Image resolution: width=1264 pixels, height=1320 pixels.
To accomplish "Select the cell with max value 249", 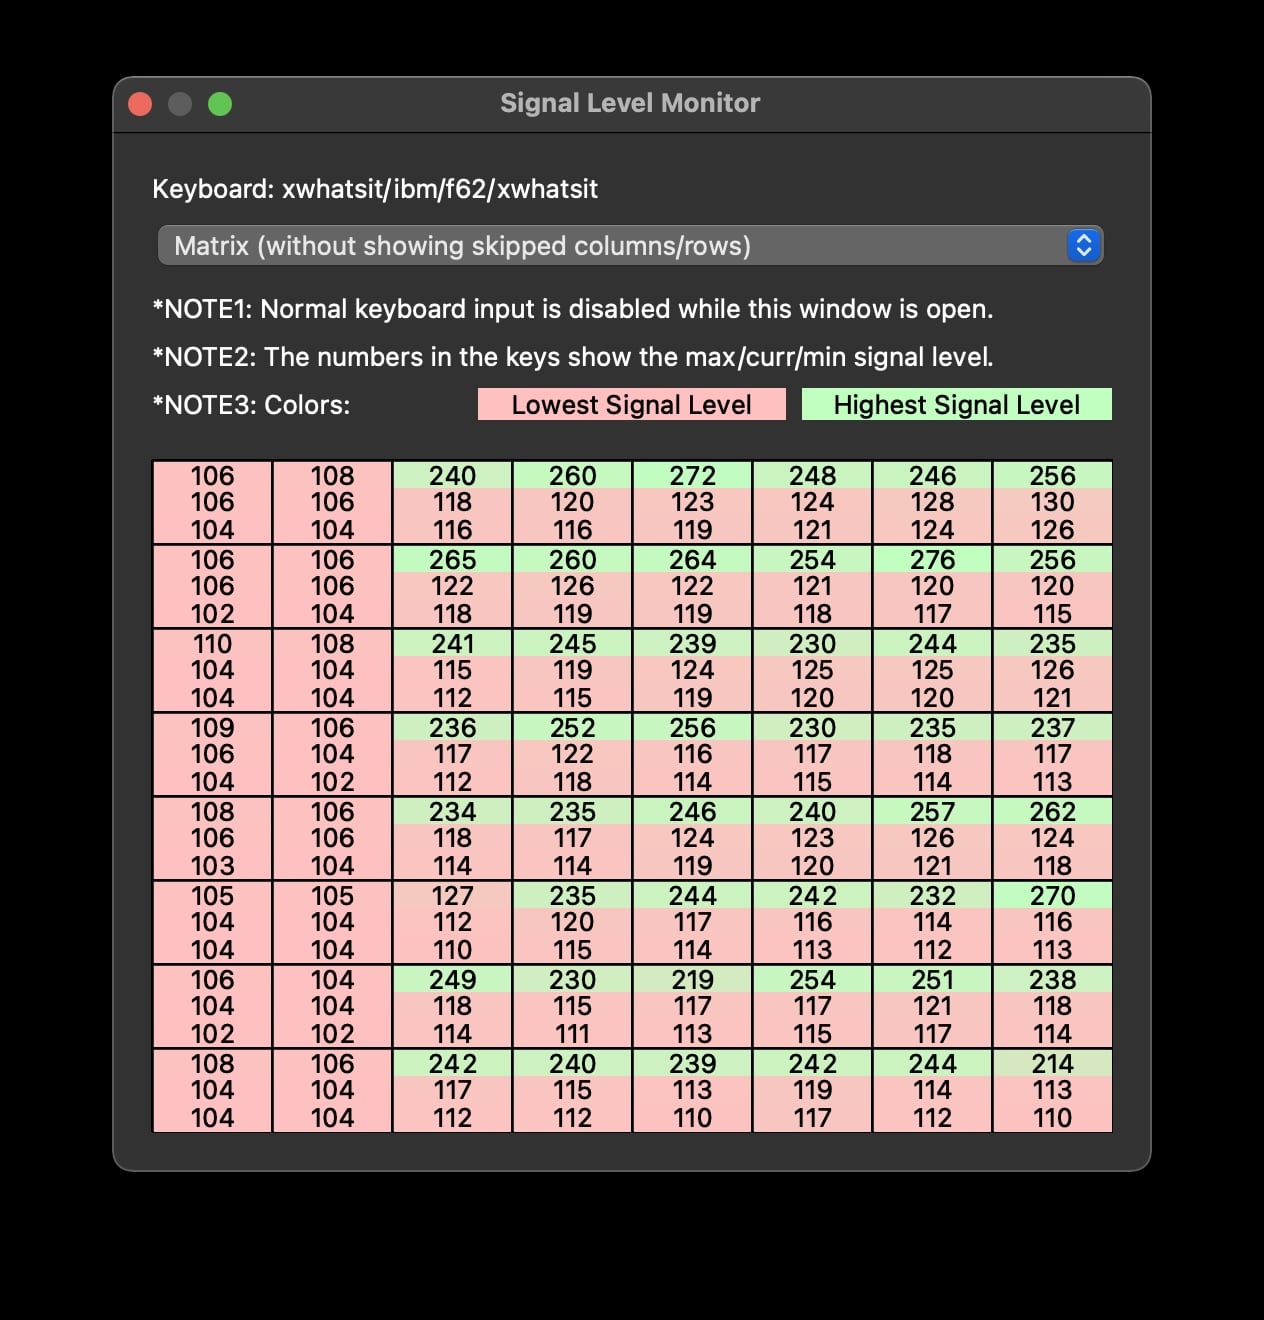I will coord(453,1007).
